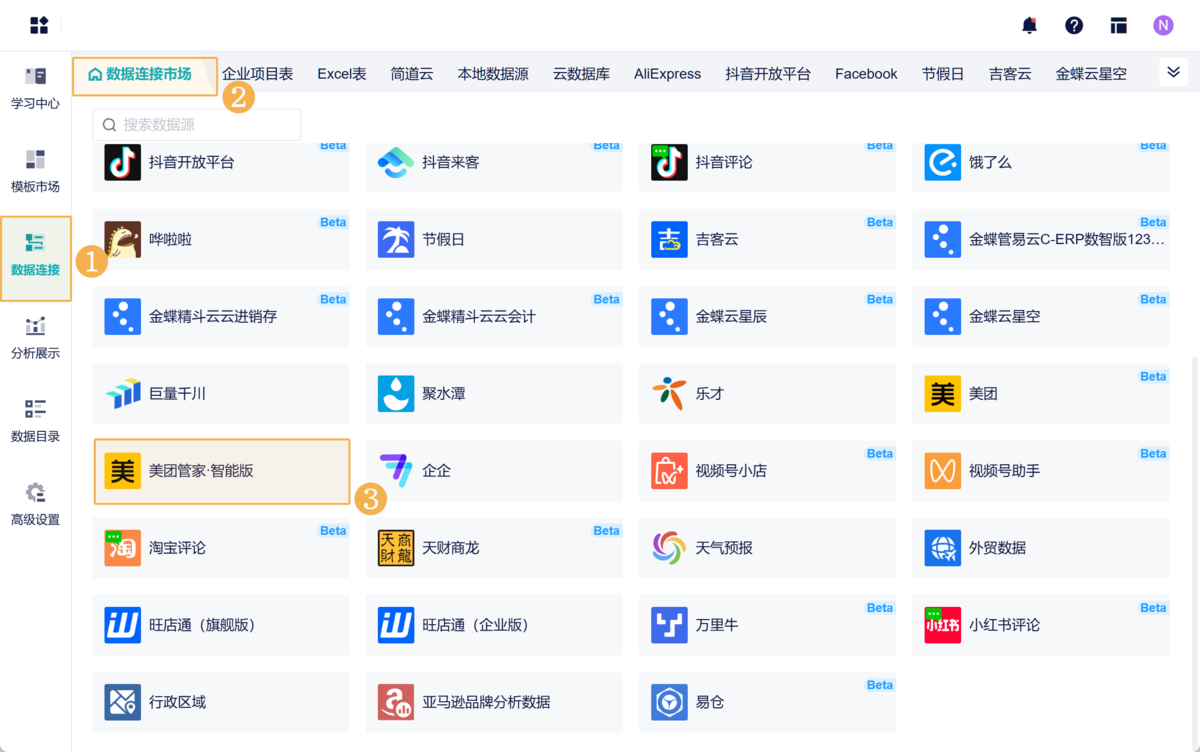
Task: Click the vertical scrollbar on the right
Action: (1194, 545)
